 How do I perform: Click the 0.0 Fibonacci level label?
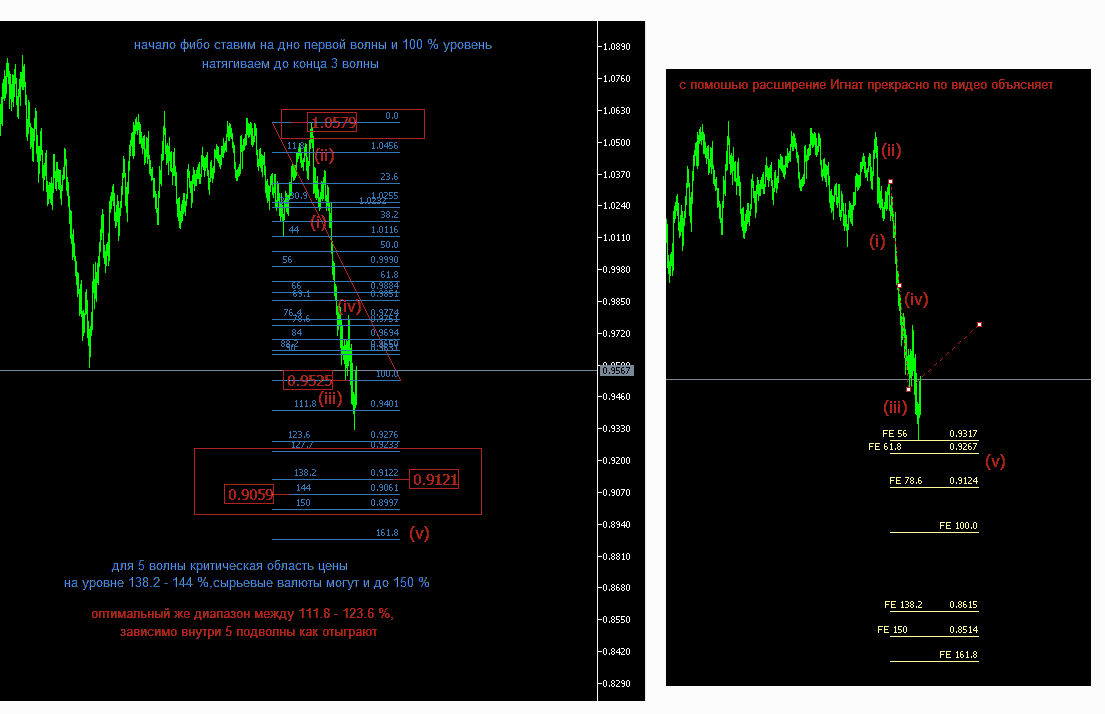click(x=392, y=116)
